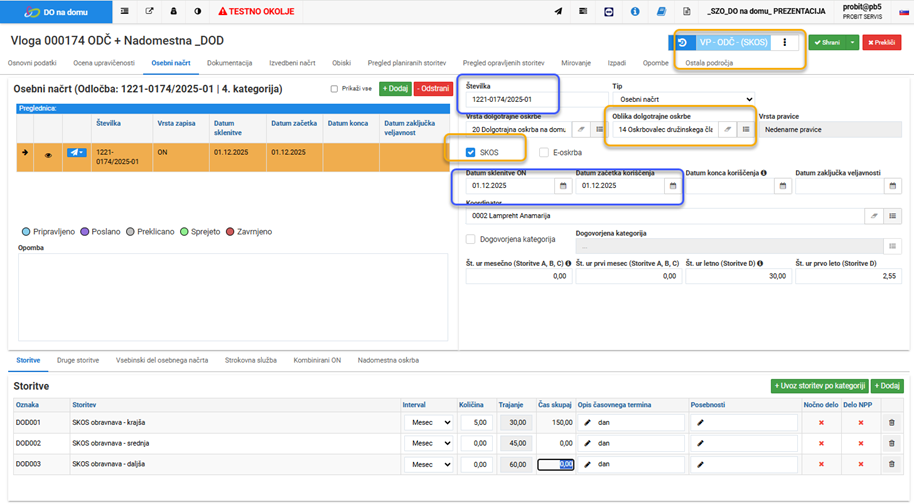Click the Uvoz storitev po kategoriji button
914x504 pixels.
pyautogui.click(x=820, y=386)
